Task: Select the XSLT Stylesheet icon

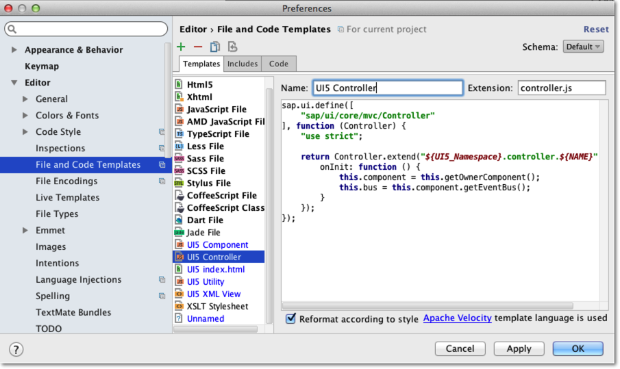Action: click(179, 306)
